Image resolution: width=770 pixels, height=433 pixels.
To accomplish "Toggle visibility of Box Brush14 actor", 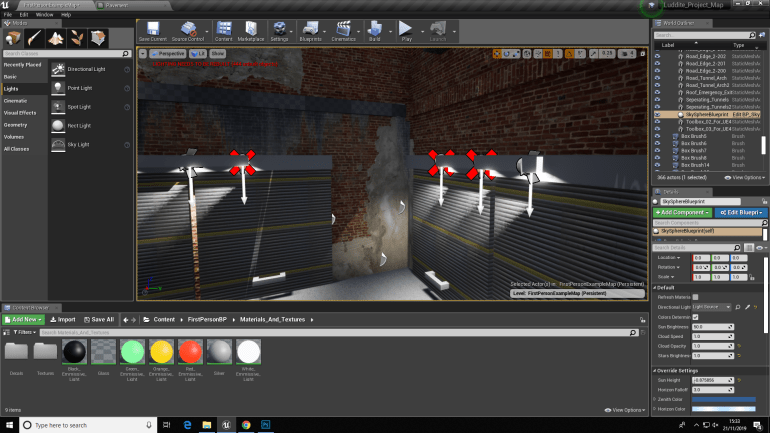I will pyautogui.click(x=657, y=165).
